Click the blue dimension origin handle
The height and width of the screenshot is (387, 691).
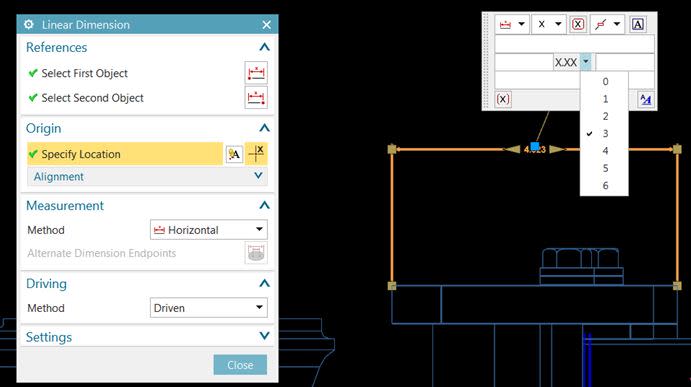tap(535, 146)
